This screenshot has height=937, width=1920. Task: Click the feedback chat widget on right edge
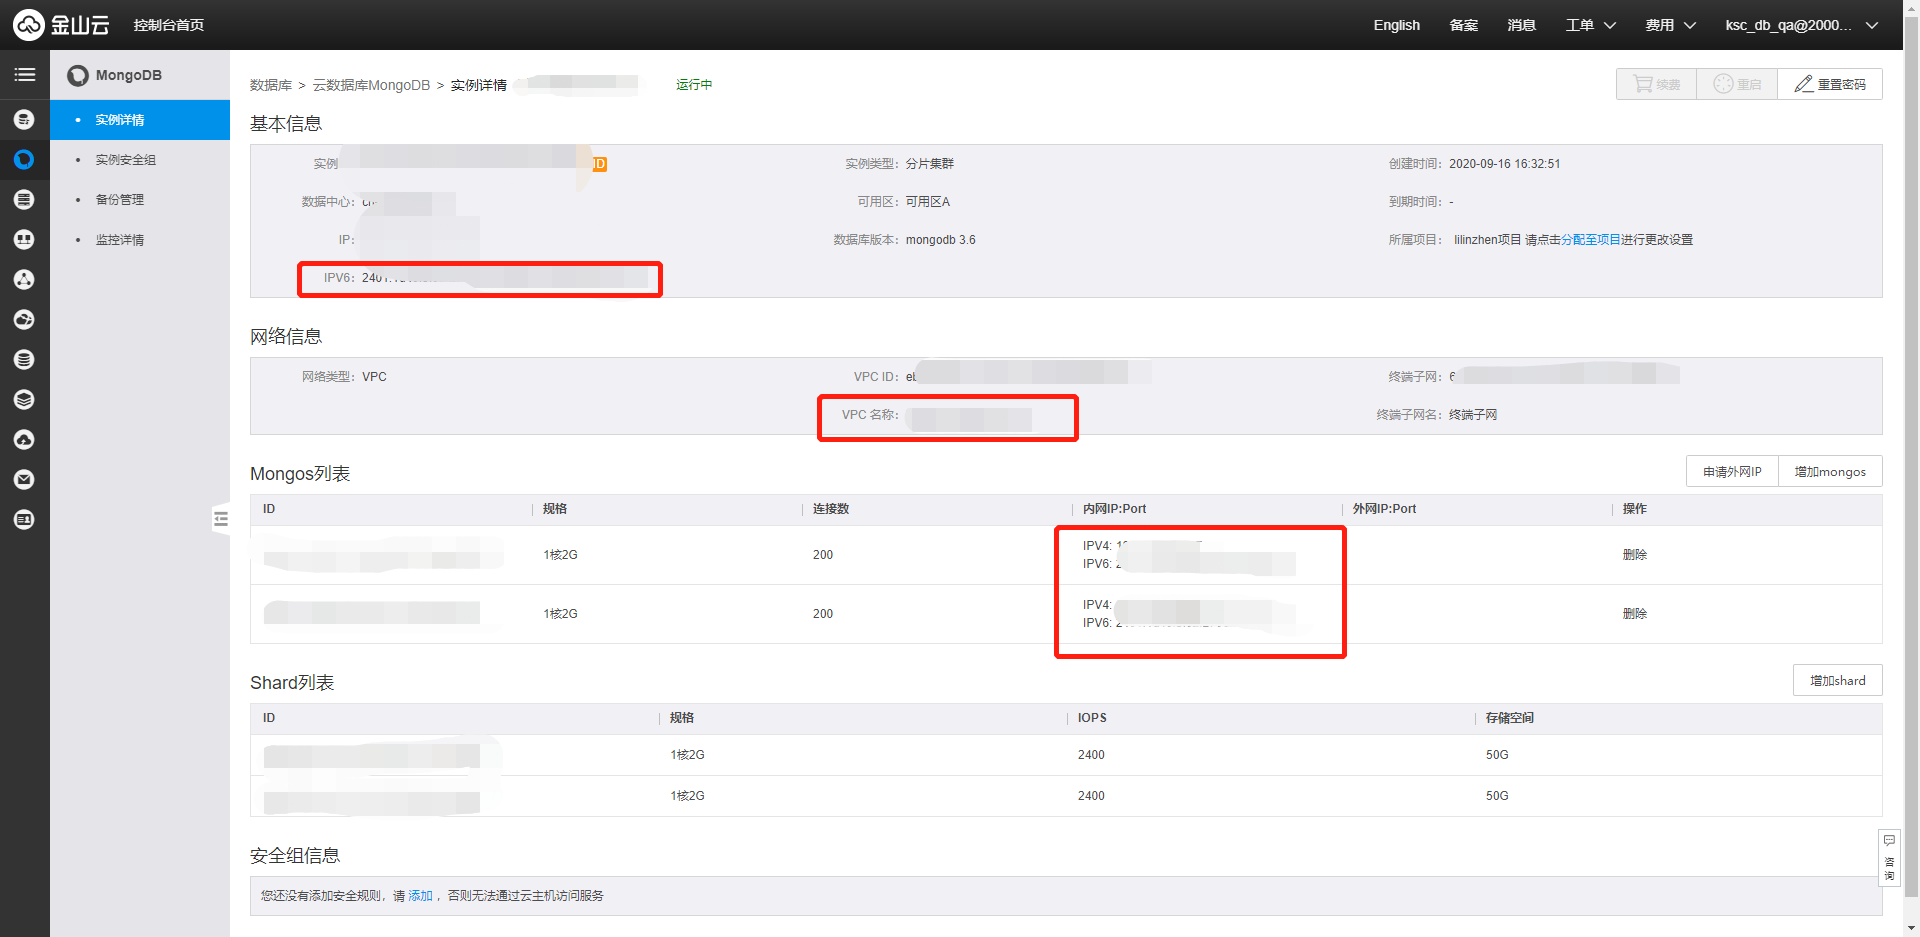click(1889, 856)
